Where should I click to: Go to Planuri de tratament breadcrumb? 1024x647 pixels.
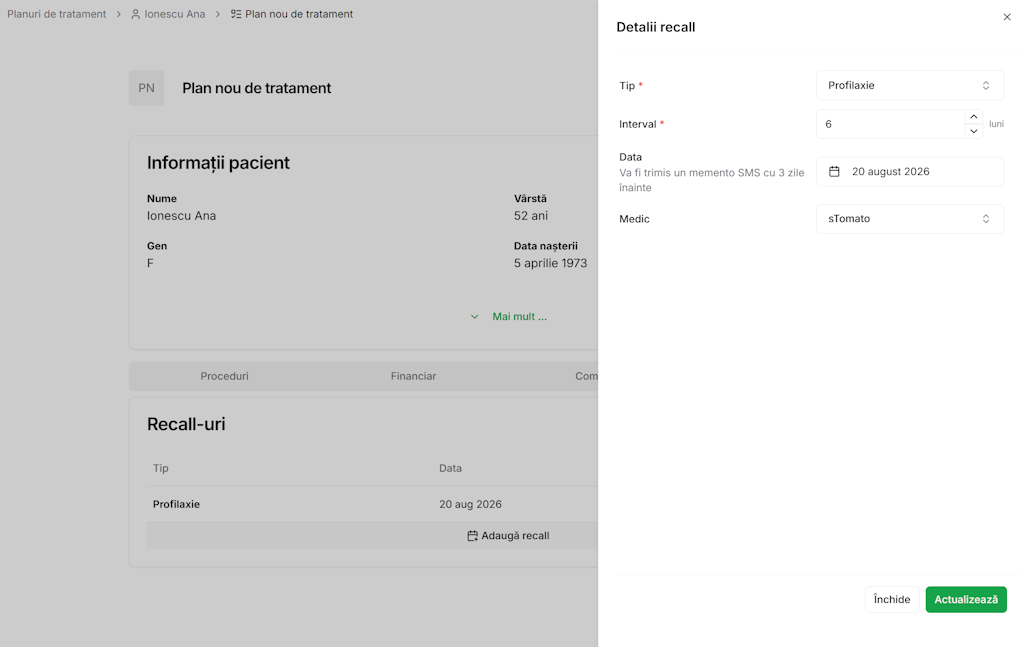pos(57,15)
